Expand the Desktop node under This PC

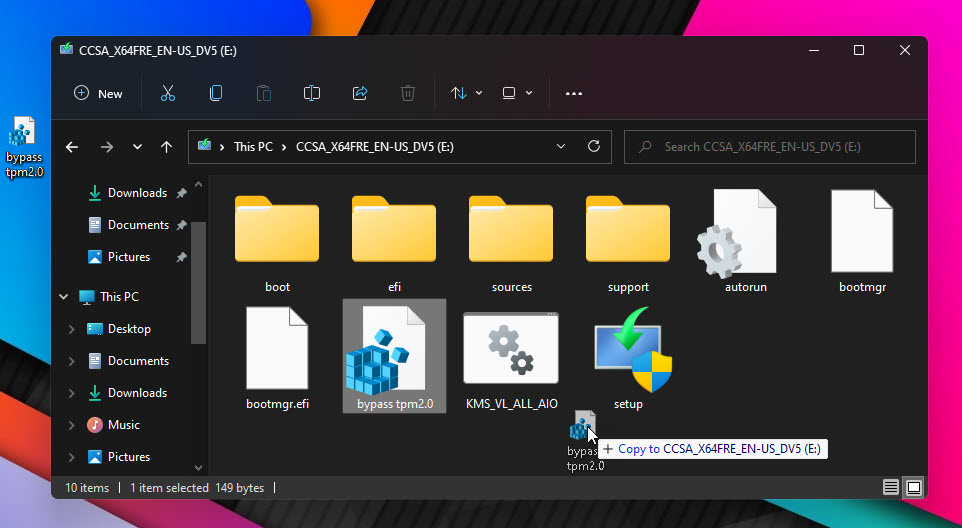tap(71, 329)
